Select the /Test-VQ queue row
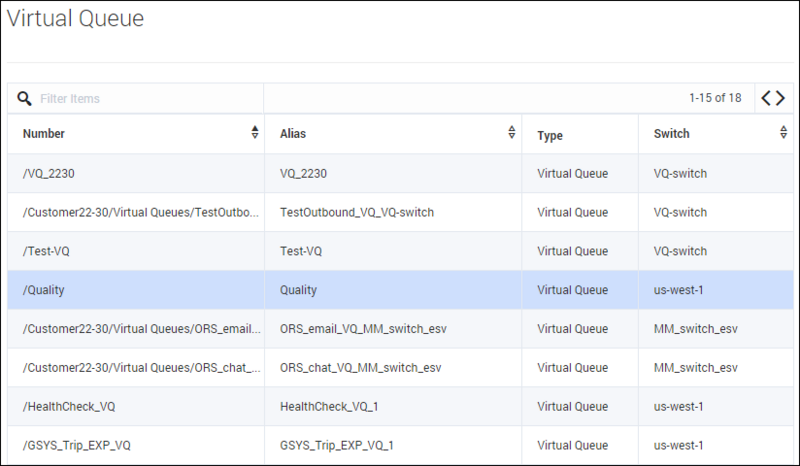The image size is (800, 466). click(x=401, y=251)
